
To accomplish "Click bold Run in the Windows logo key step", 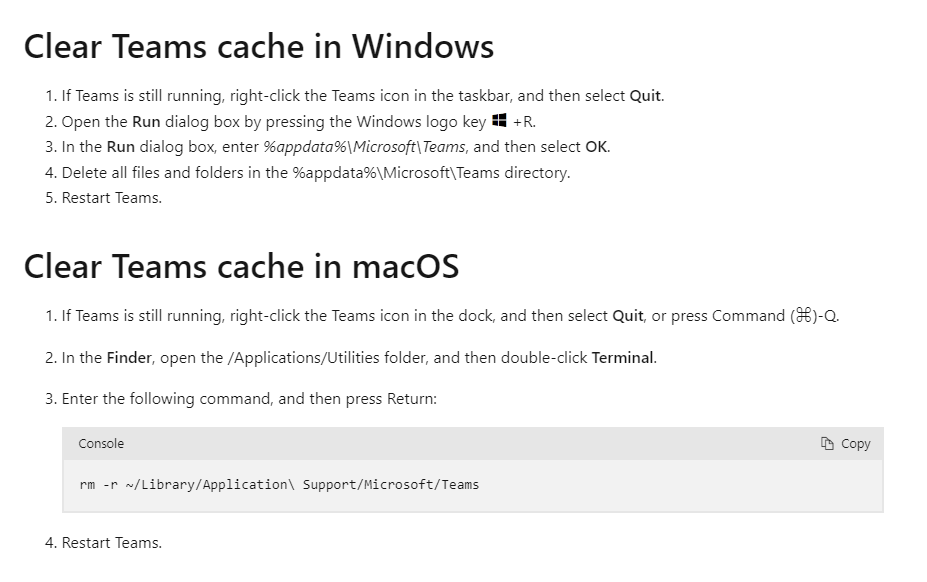I will [146, 122].
